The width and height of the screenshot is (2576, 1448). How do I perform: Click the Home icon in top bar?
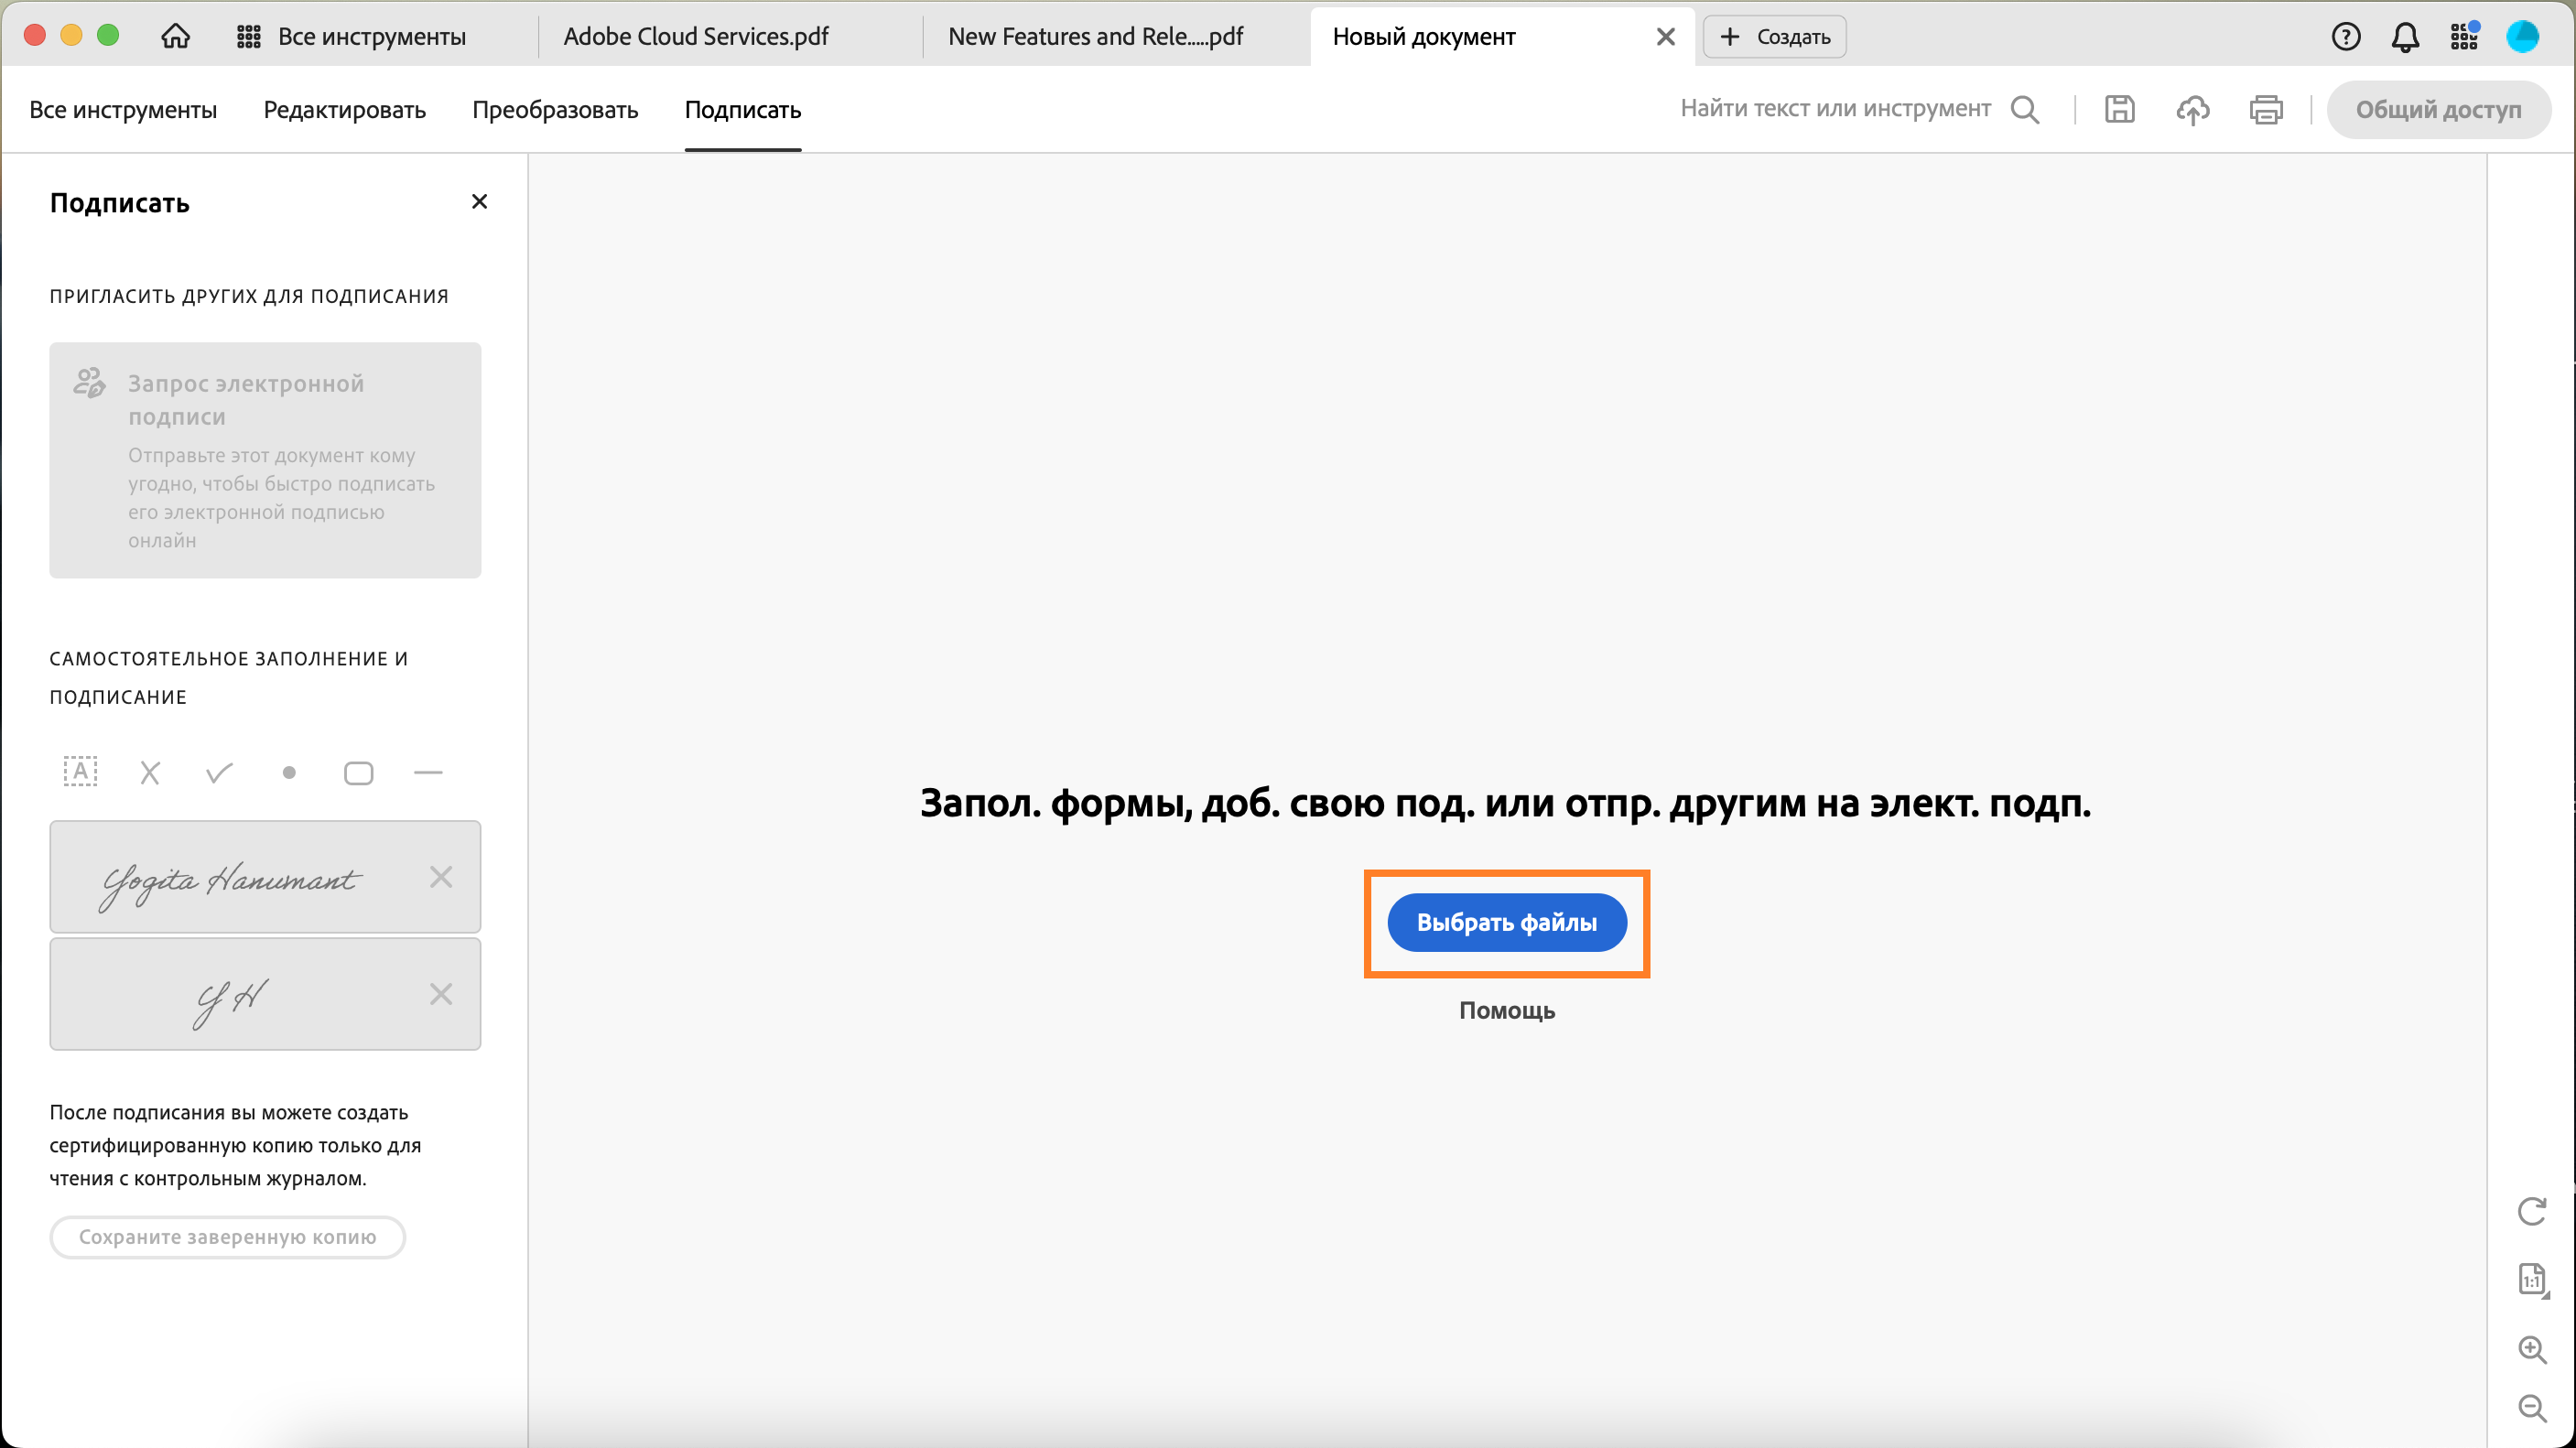[175, 36]
